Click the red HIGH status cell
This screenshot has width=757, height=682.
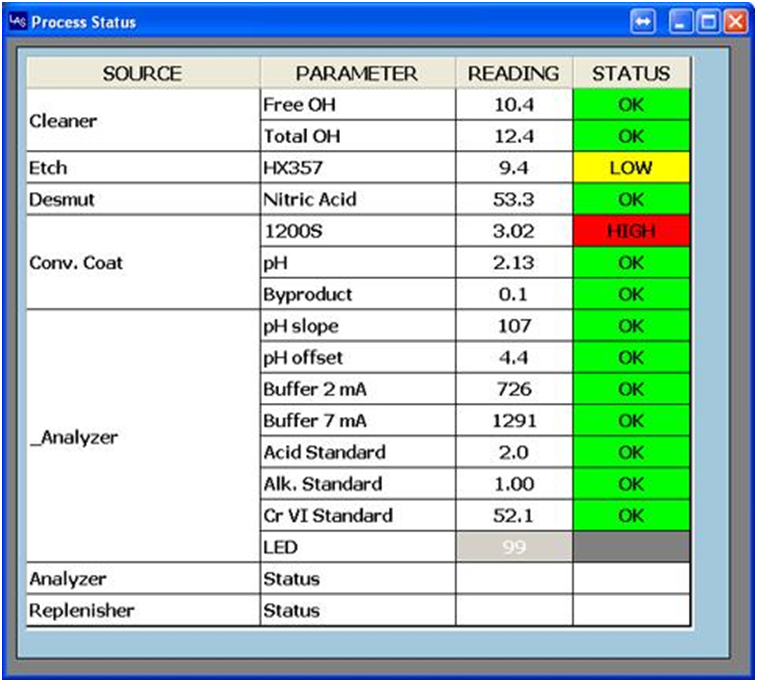point(631,231)
